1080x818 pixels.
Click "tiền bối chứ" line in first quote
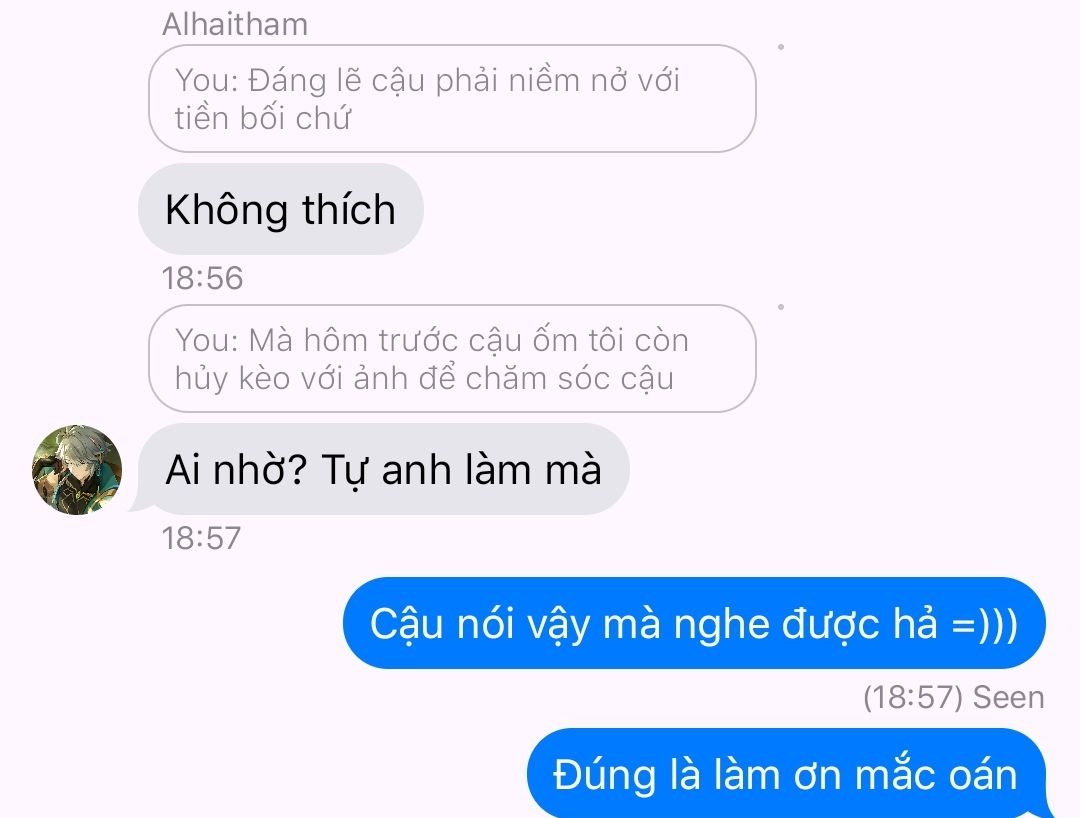pyautogui.click(x=263, y=118)
